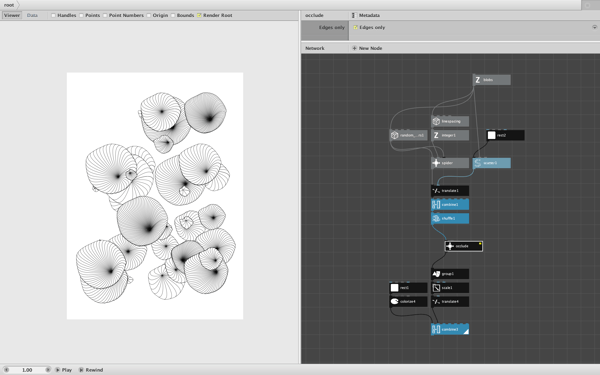Click the rendered blobs artwork in viewer
The width and height of the screenshot is (600, 375).
pyautogui.click(x=155, y=196)
